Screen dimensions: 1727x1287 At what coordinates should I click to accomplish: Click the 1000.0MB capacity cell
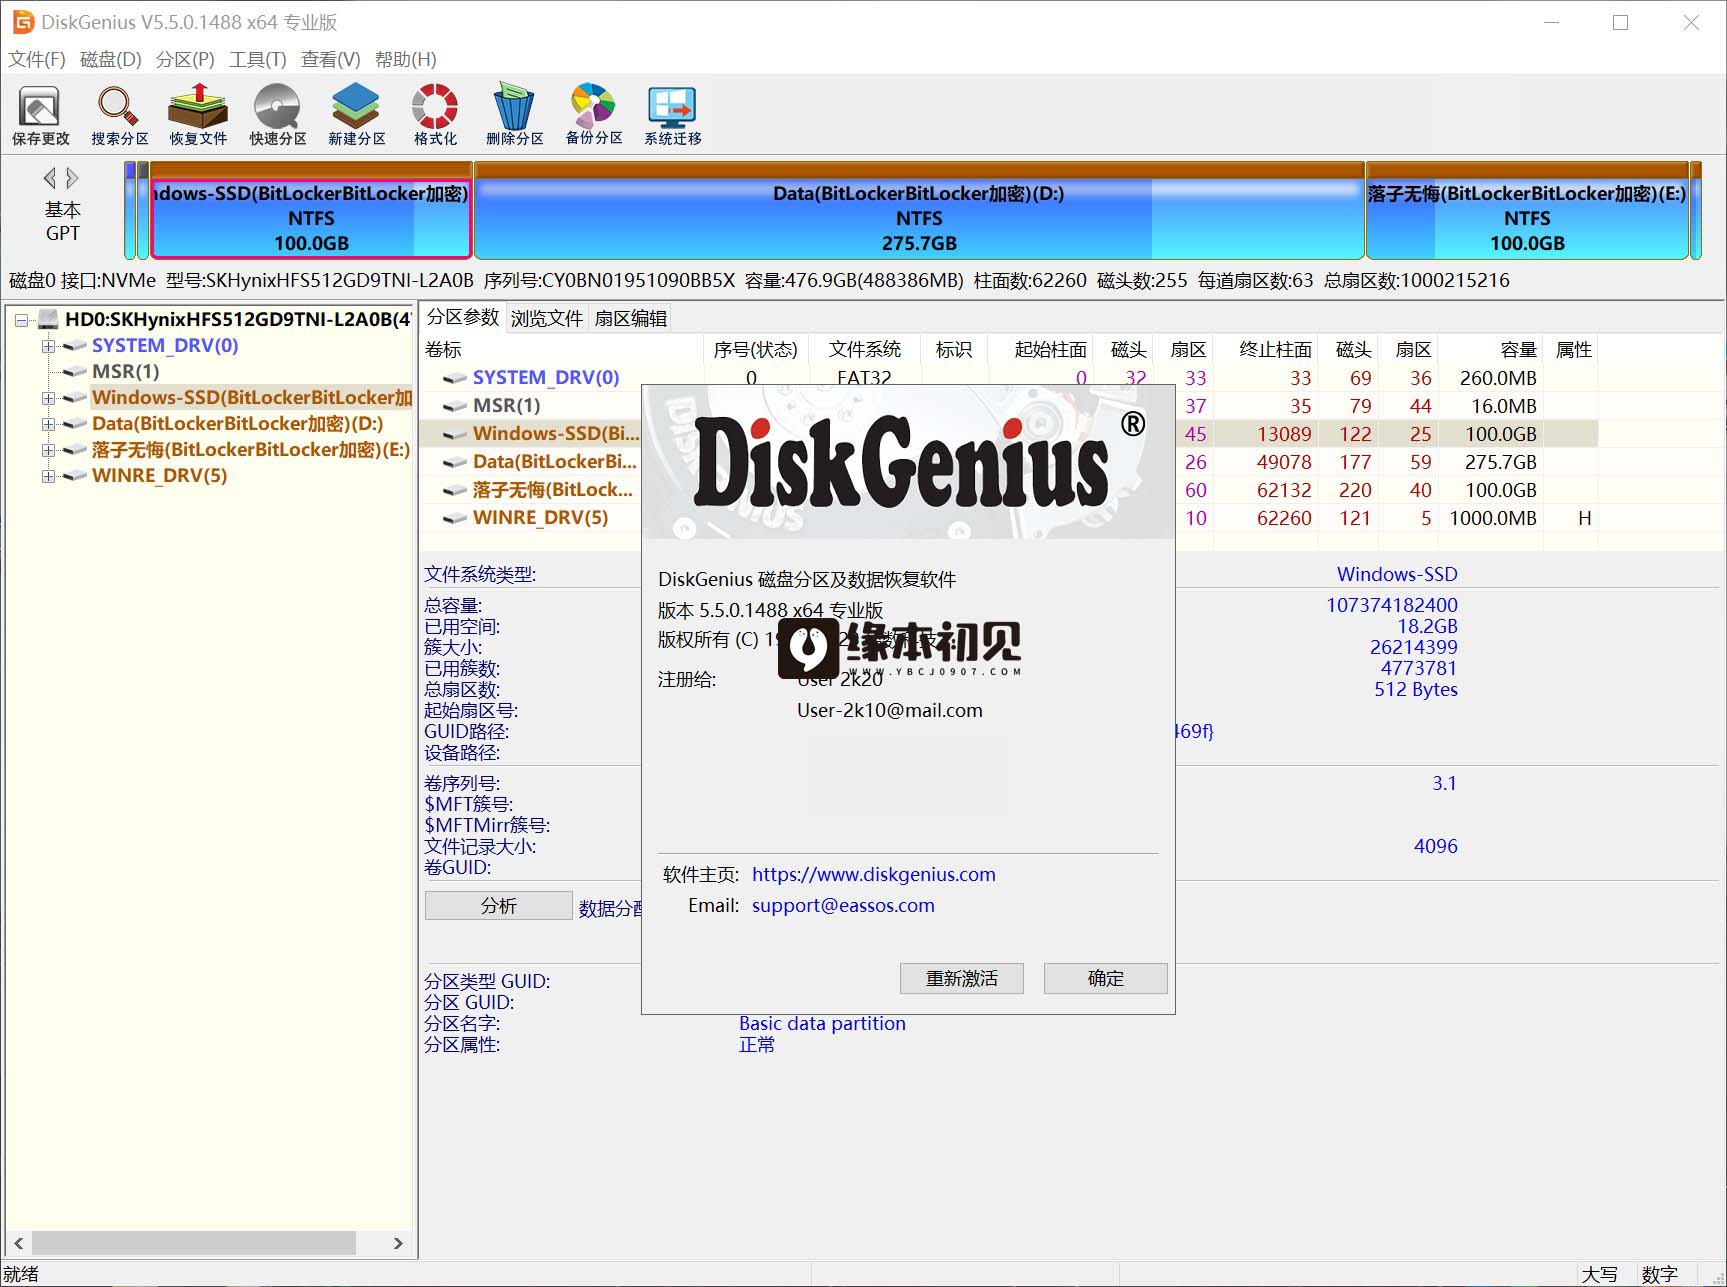pyautogui.click(x=1493, y=518)
